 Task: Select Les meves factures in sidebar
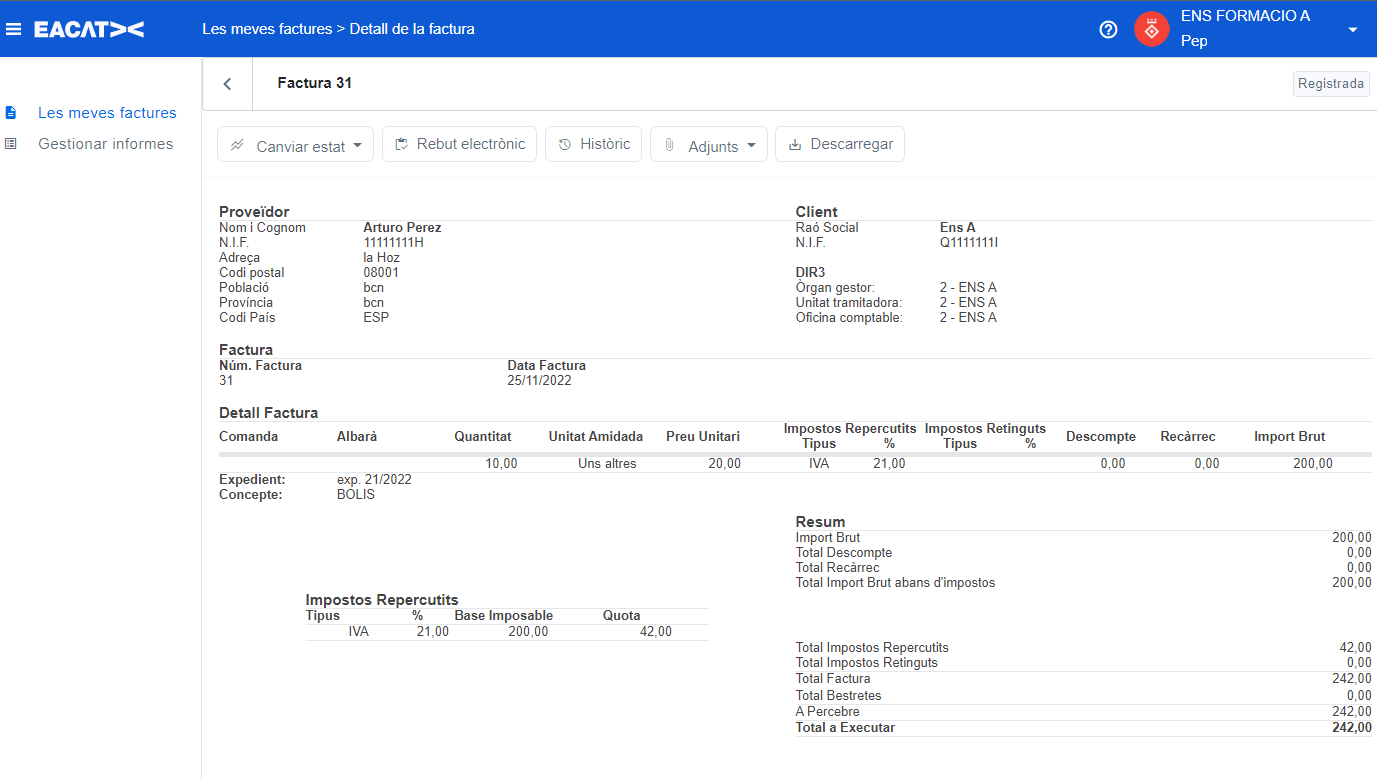[107, 113]
